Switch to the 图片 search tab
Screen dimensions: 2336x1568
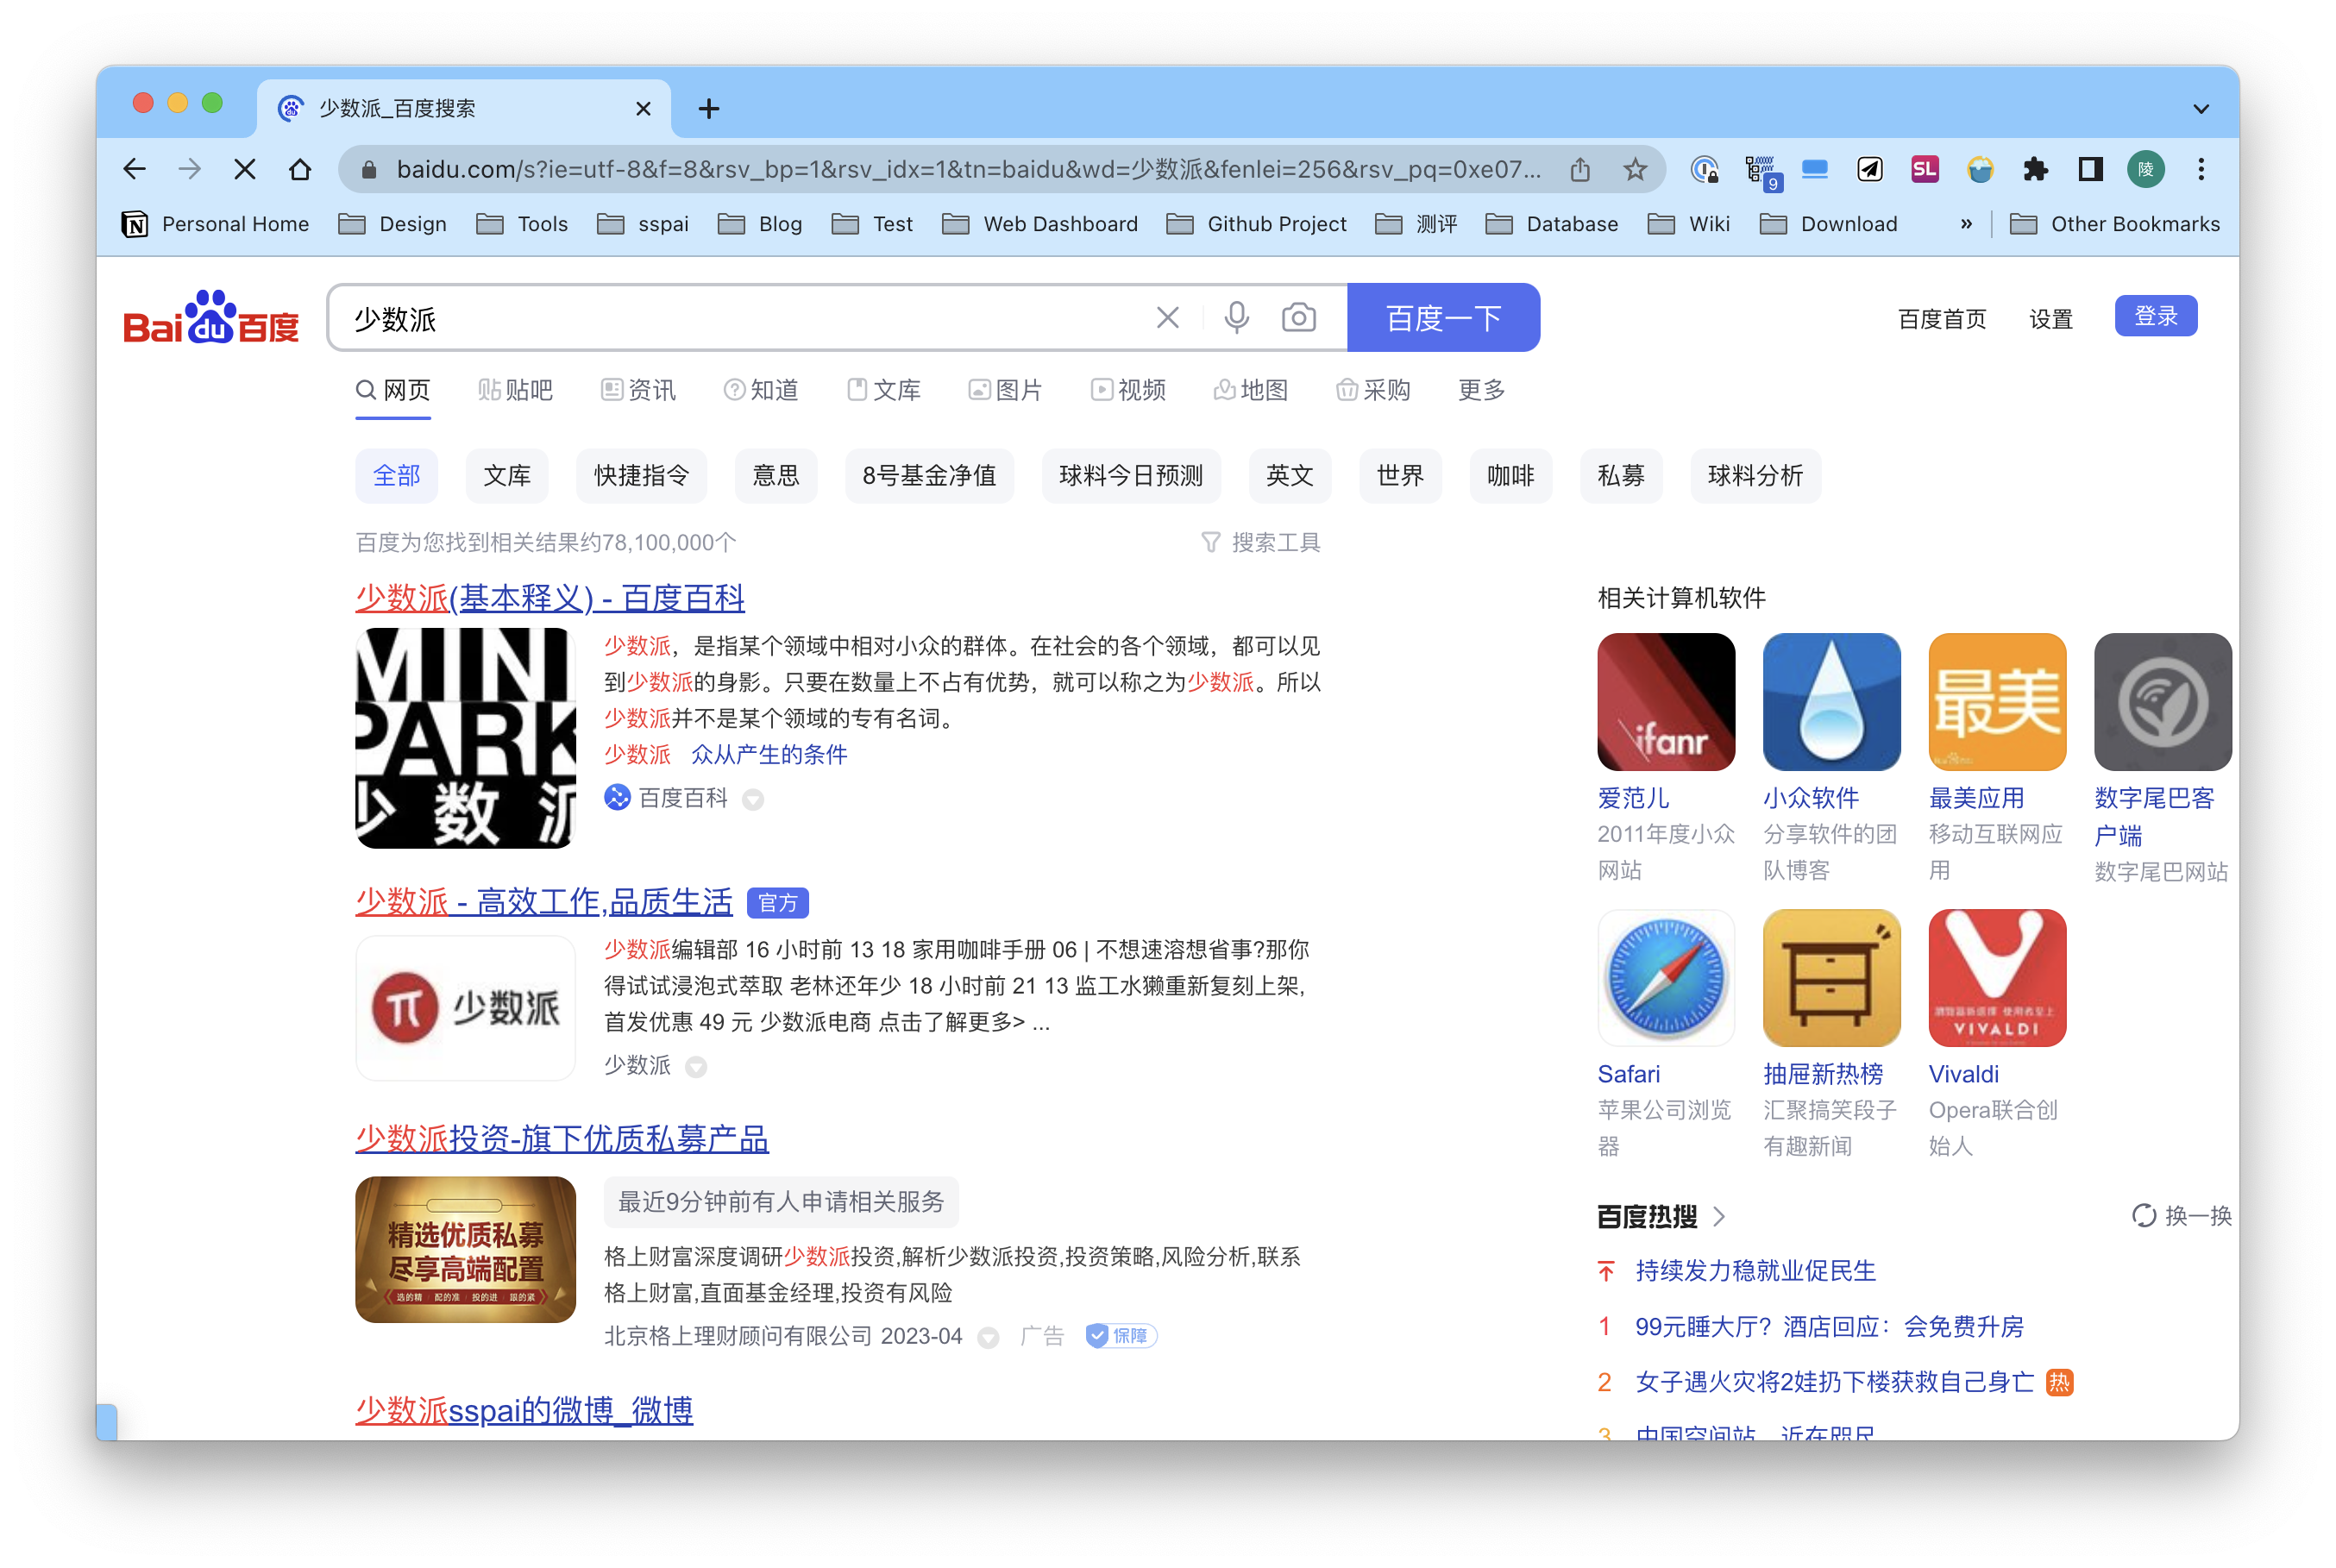1006,390
